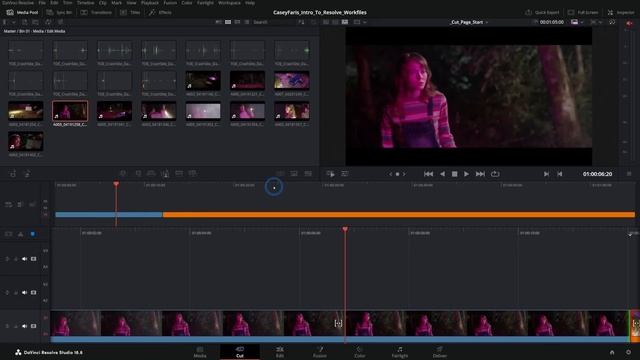Open project settings gear icon
This screenshot has width=640, height=360.
[x=628, y=352]
